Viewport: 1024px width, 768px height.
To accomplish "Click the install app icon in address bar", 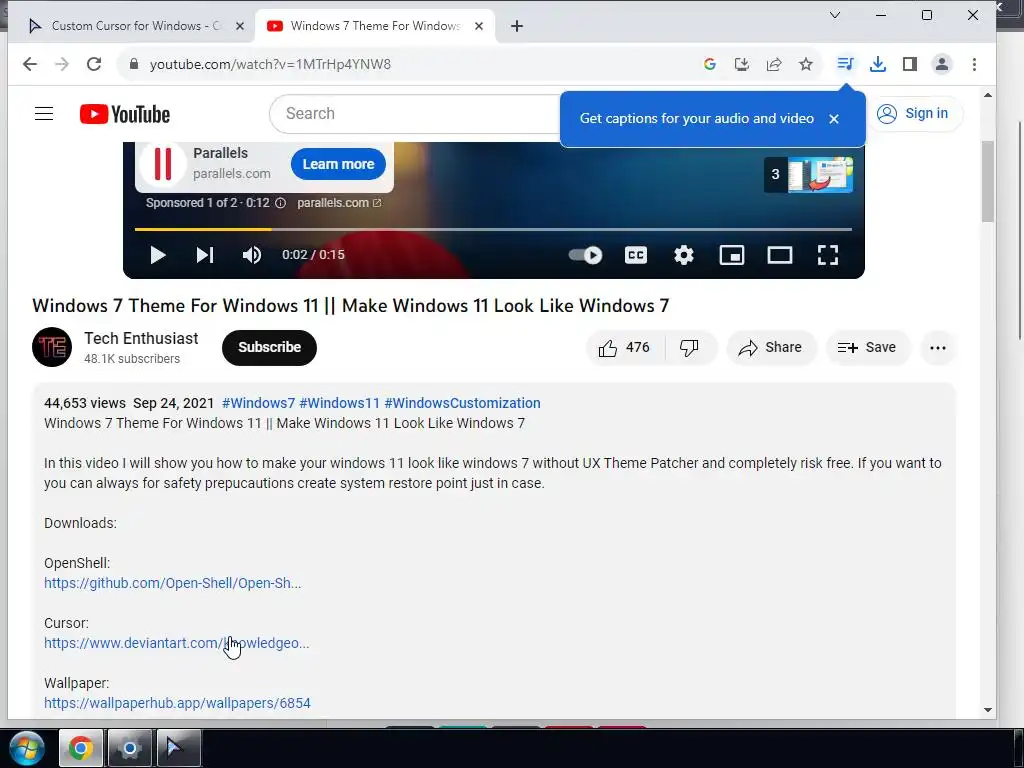I will pos(742,64).
